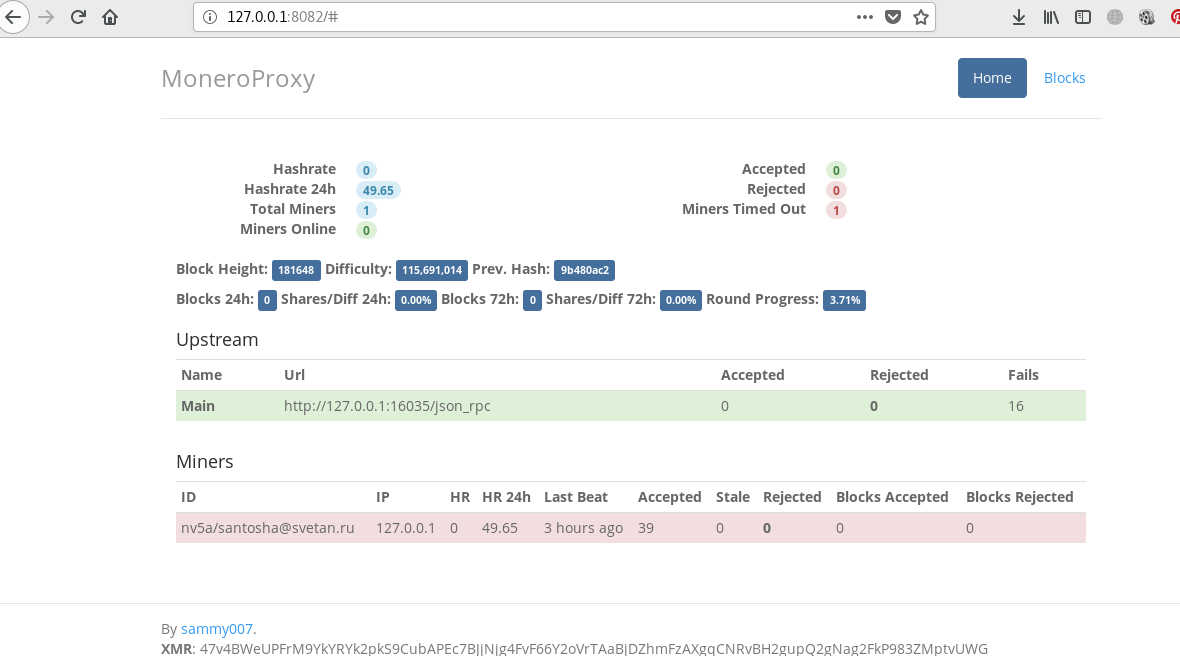This screenshot has height=656, width=1180.
Task: Click miner ID nv5a/santosha@svetan.ru
Action: tap(267, 528)
